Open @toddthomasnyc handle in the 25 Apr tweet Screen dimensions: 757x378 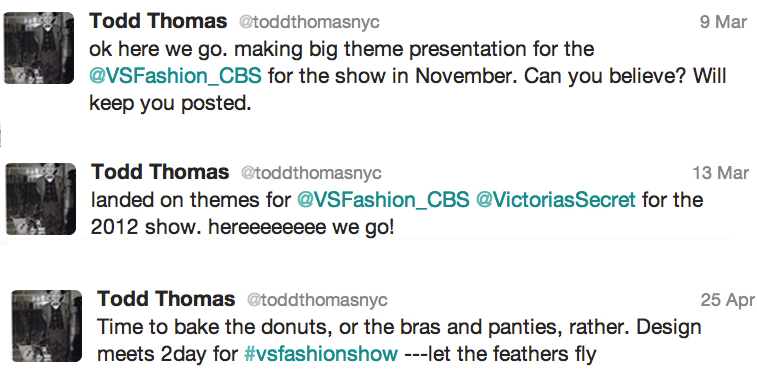click(317, 300)
